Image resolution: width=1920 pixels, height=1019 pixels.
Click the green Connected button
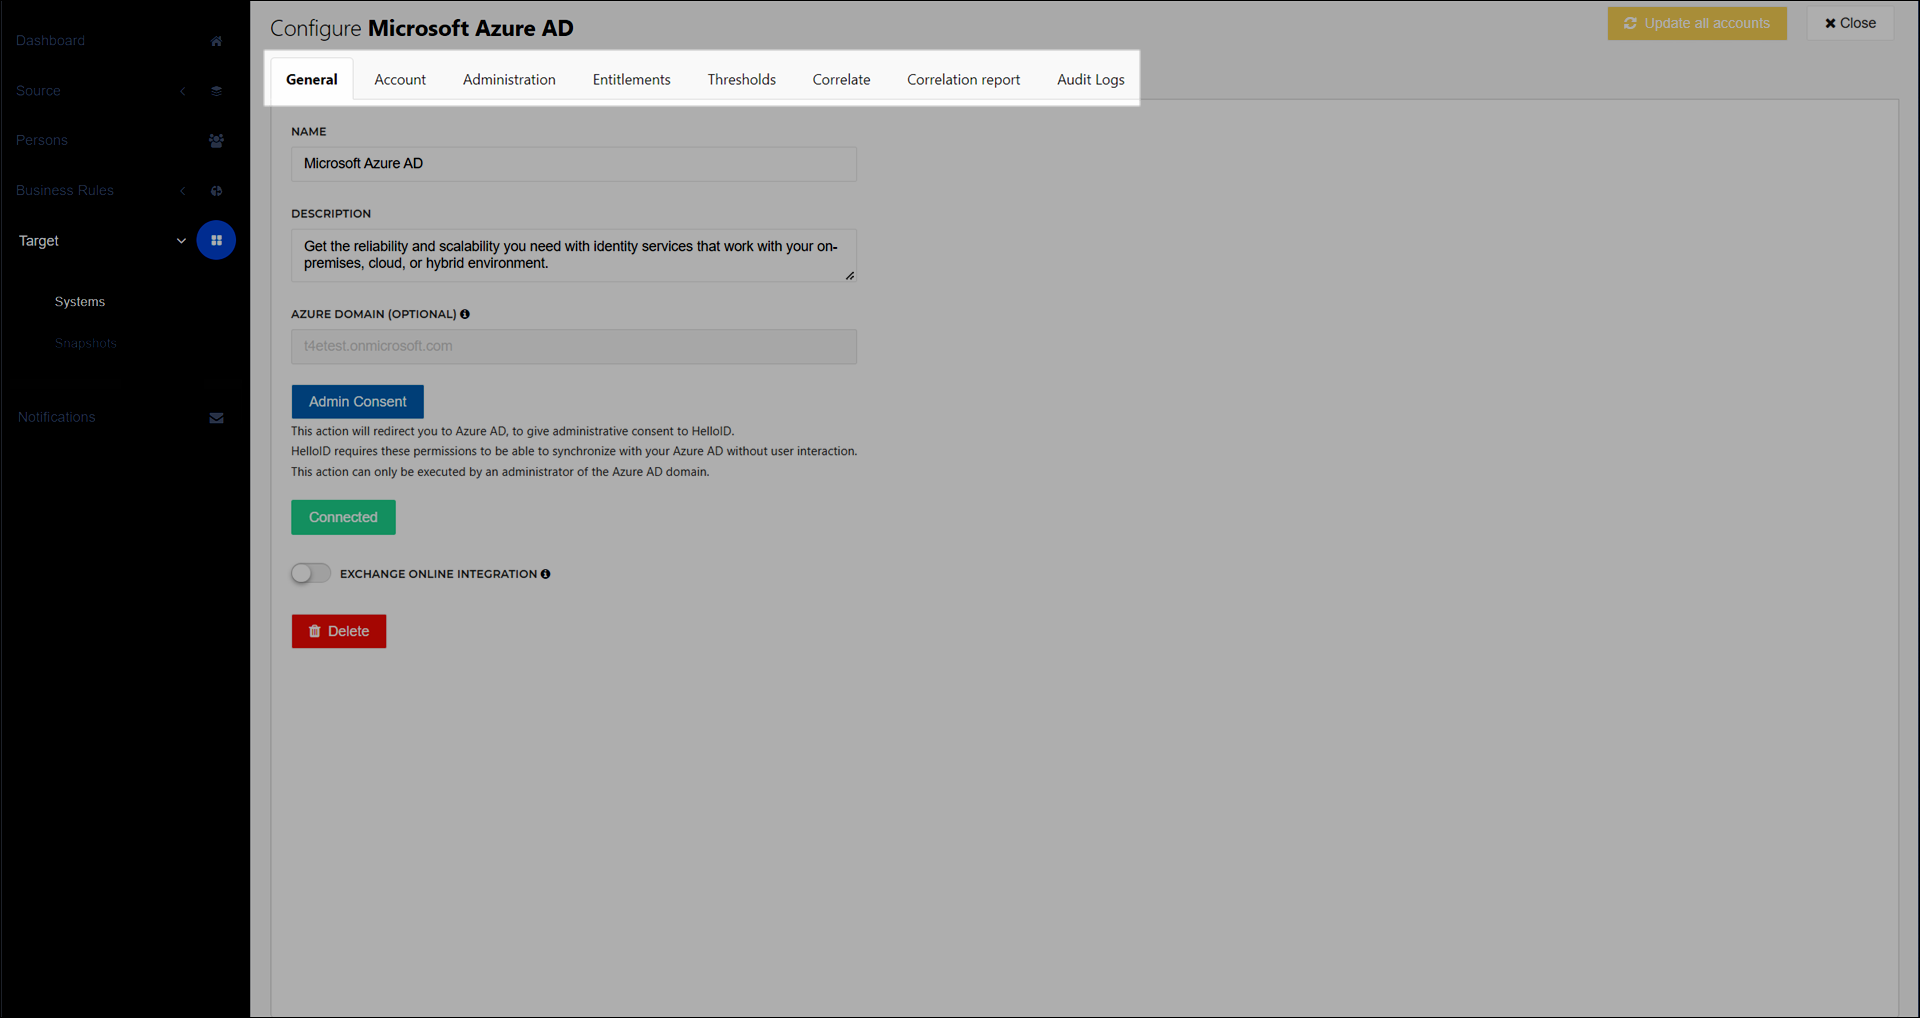[343, 518]
